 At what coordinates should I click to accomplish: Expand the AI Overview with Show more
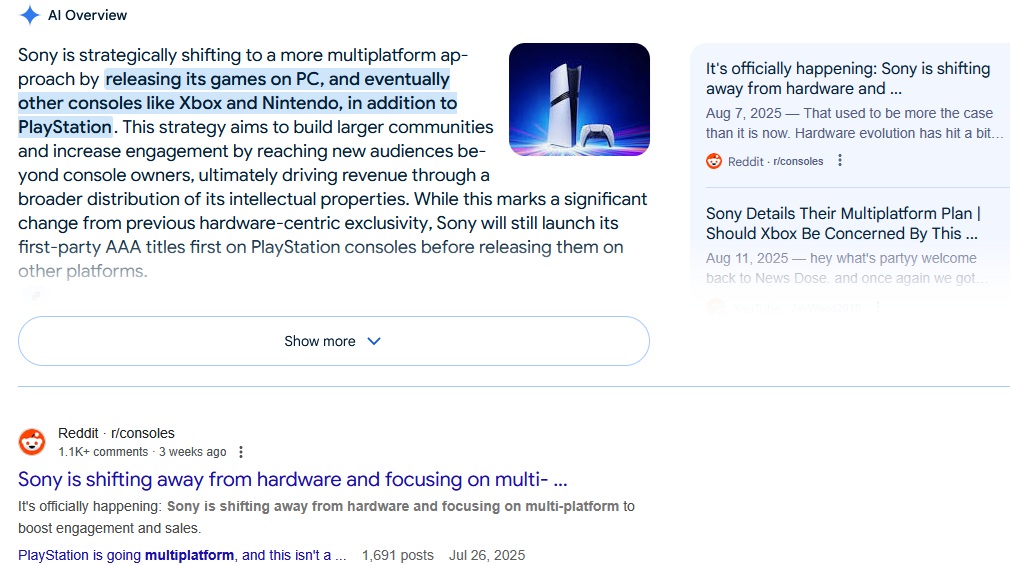coord(334,341)
